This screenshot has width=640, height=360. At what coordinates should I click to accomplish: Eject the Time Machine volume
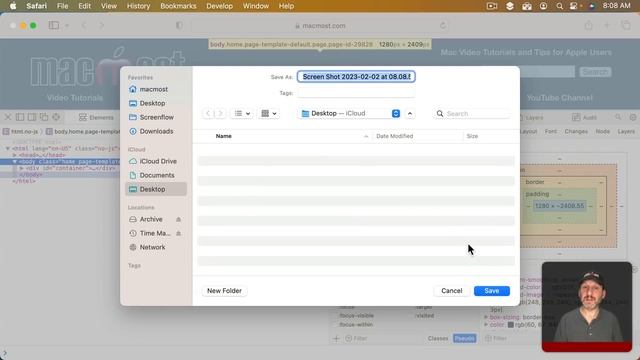coord(178,233)
